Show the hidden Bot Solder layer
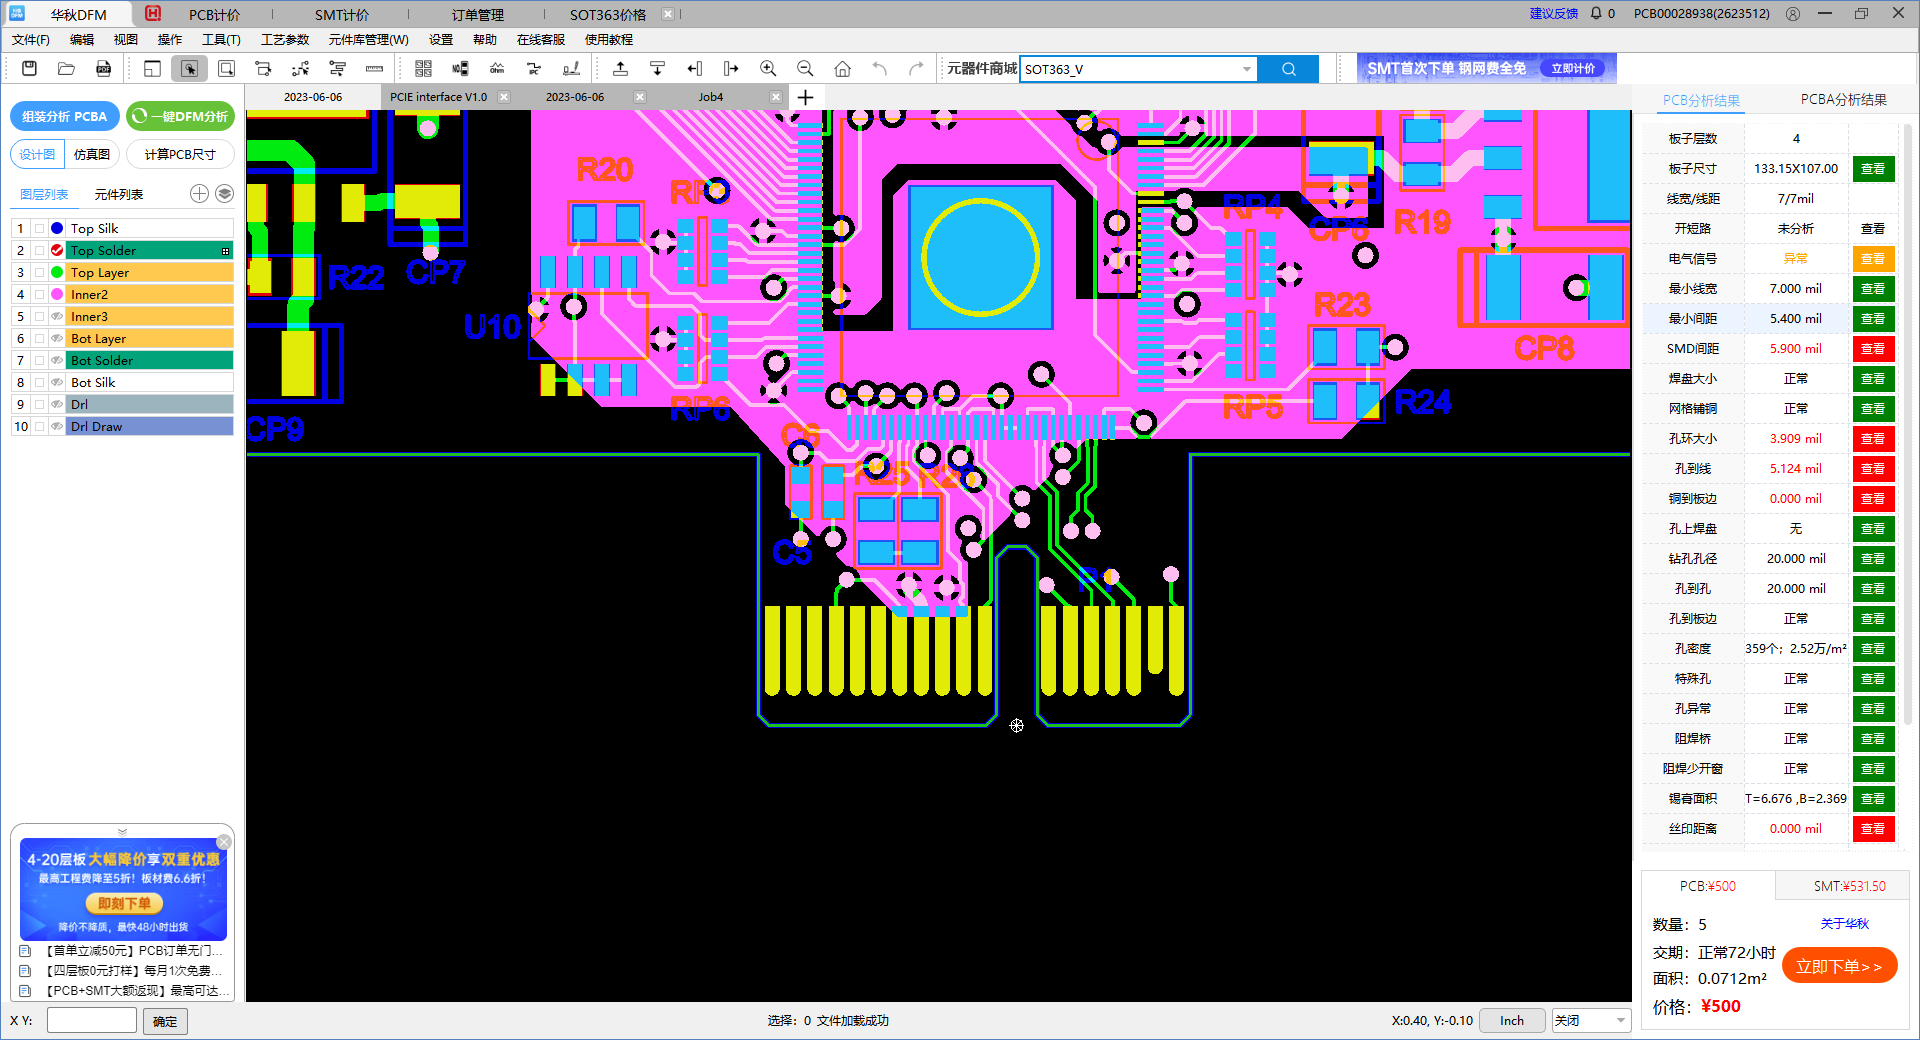 [x=57, y=360]
